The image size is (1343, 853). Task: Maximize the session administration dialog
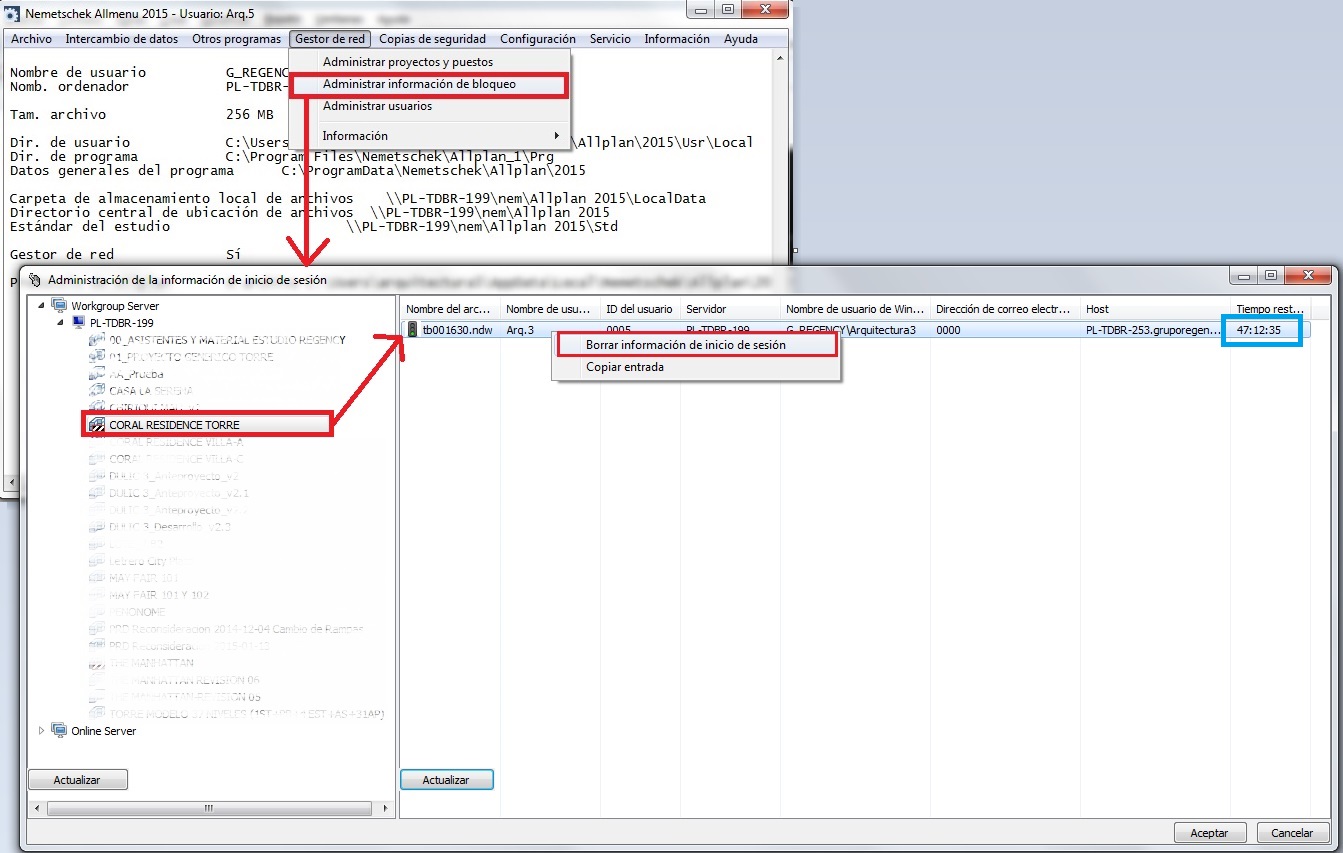[1271, 275]
